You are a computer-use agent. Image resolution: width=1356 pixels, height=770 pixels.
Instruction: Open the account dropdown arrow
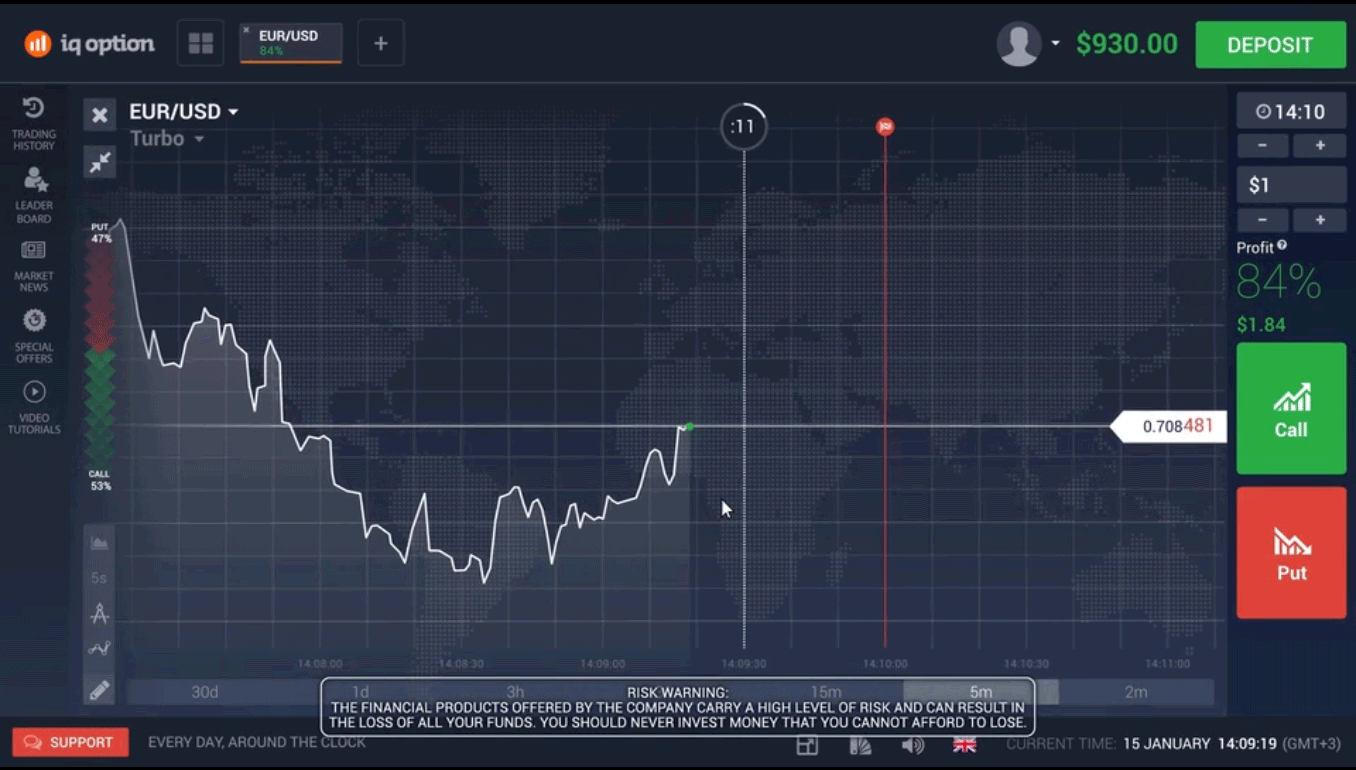coord(1055,44)
